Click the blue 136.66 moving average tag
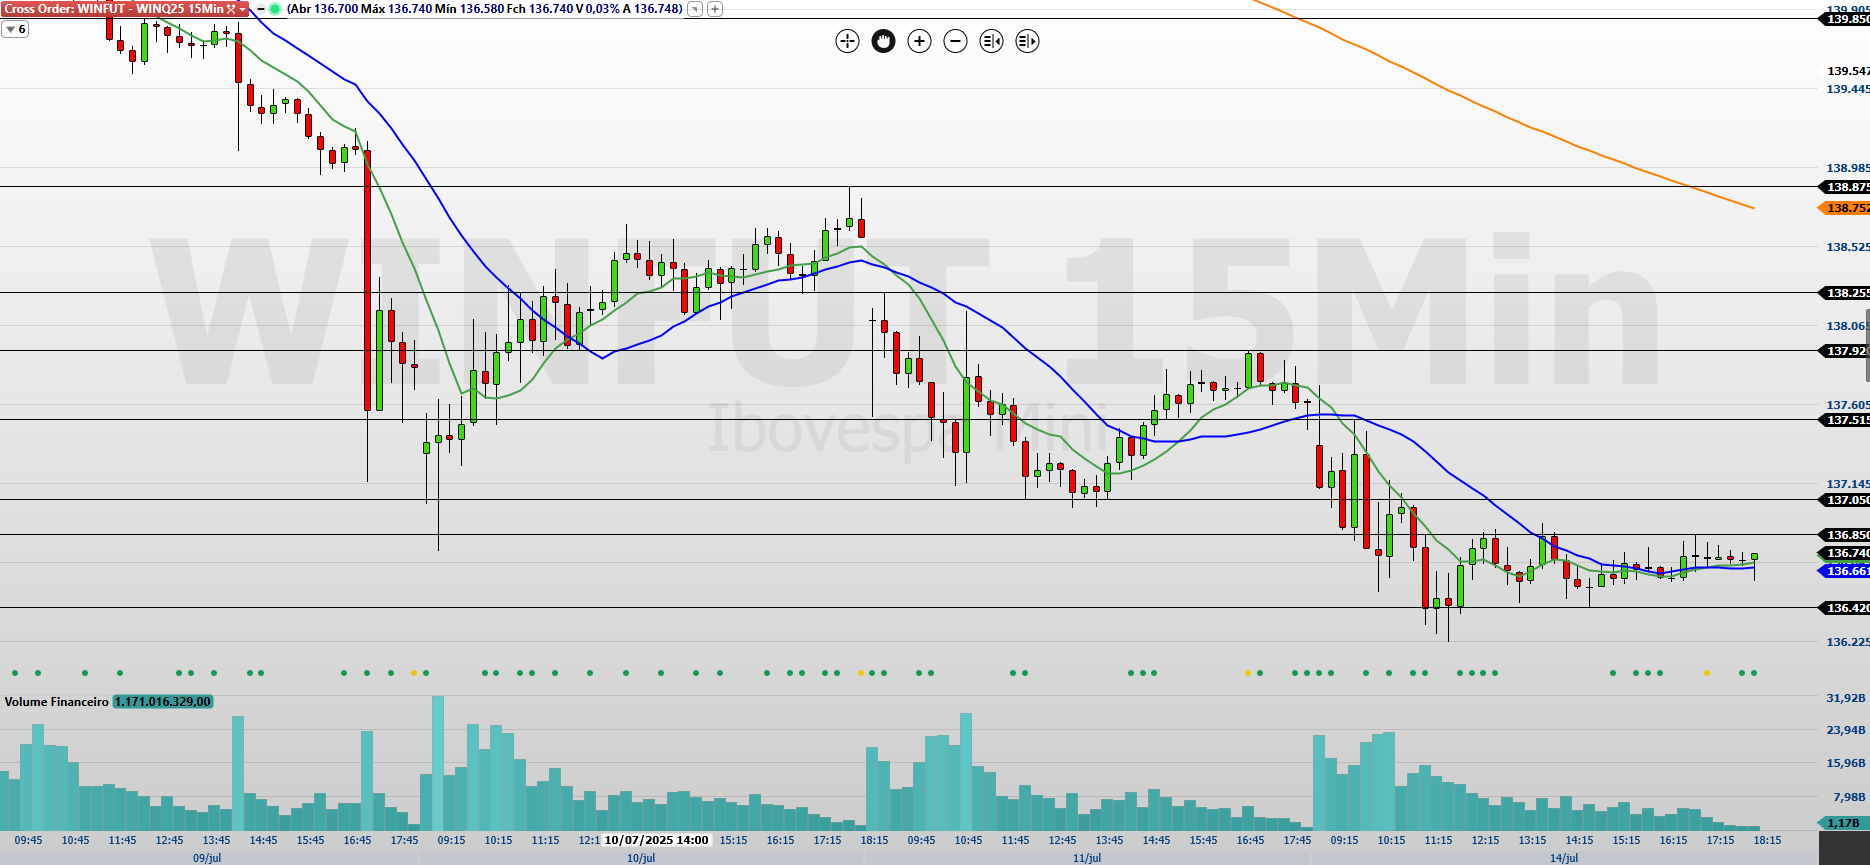This screenshot has height=865, width=1870. 1844,571
